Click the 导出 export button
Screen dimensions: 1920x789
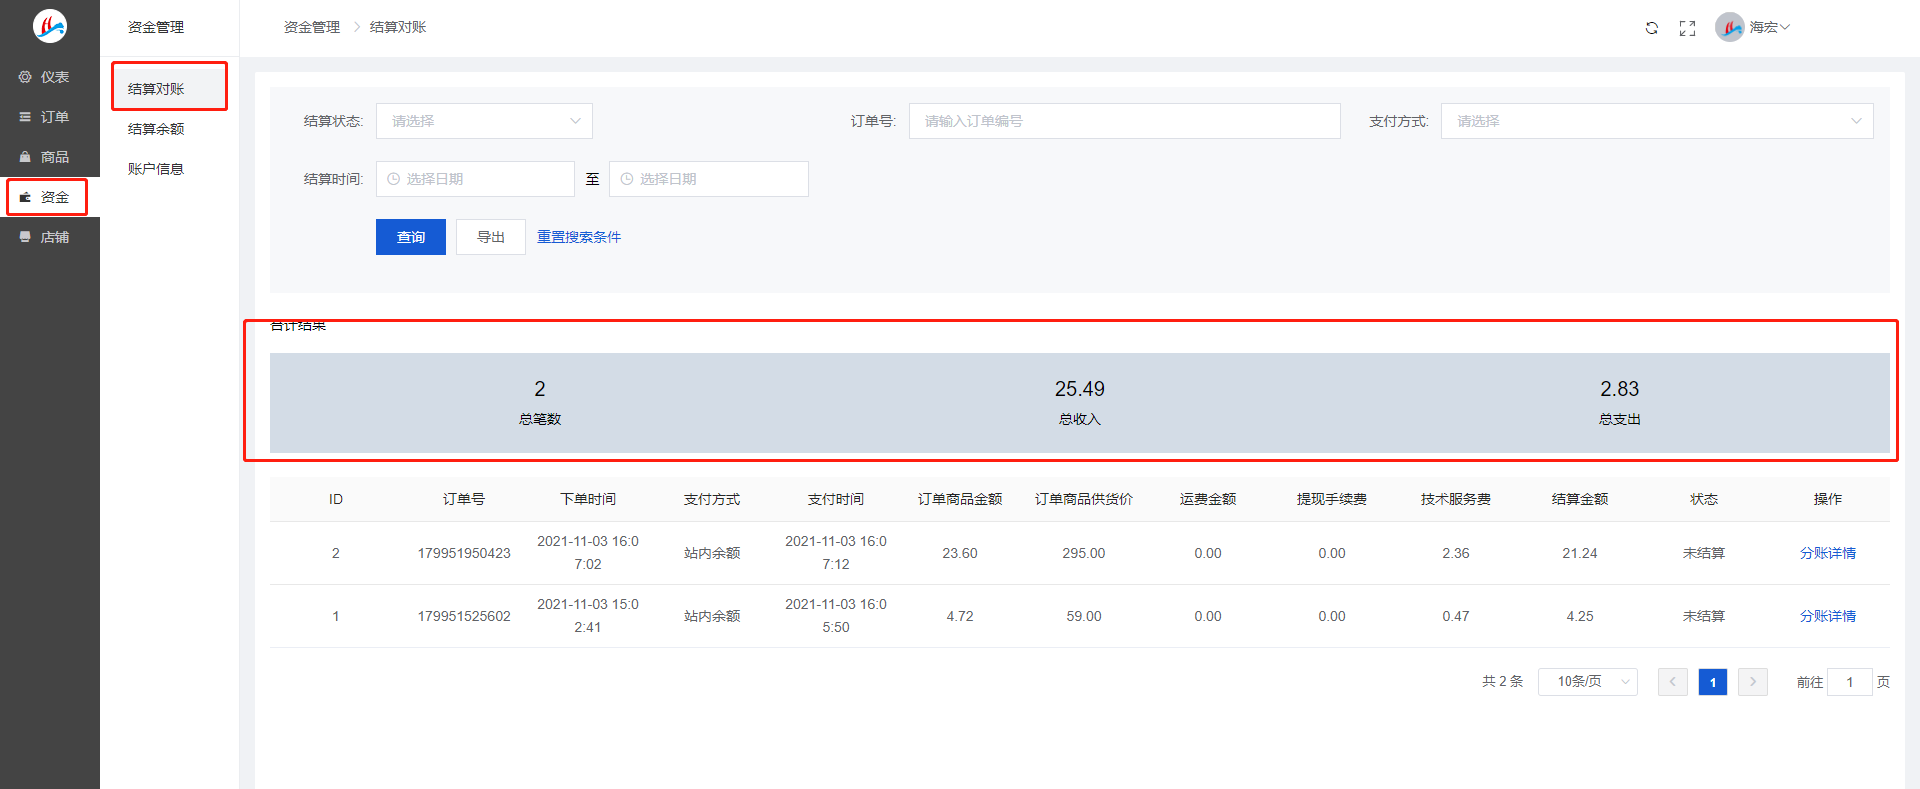(491, 237)
